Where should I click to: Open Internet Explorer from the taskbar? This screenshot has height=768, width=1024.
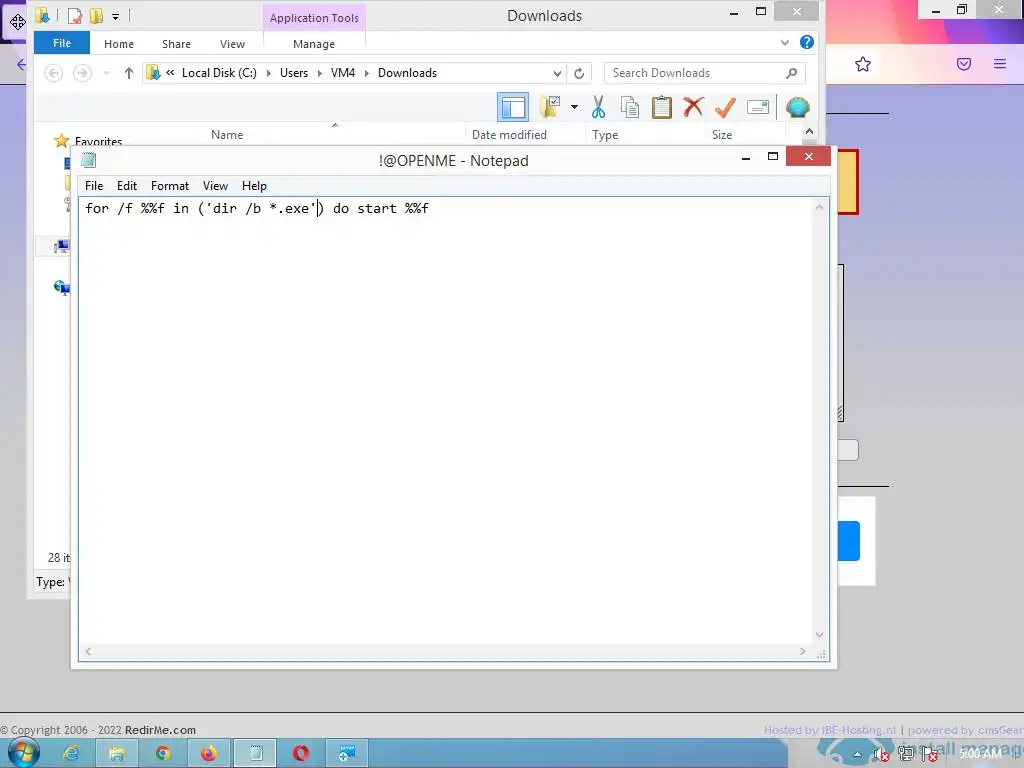point(71,754)
